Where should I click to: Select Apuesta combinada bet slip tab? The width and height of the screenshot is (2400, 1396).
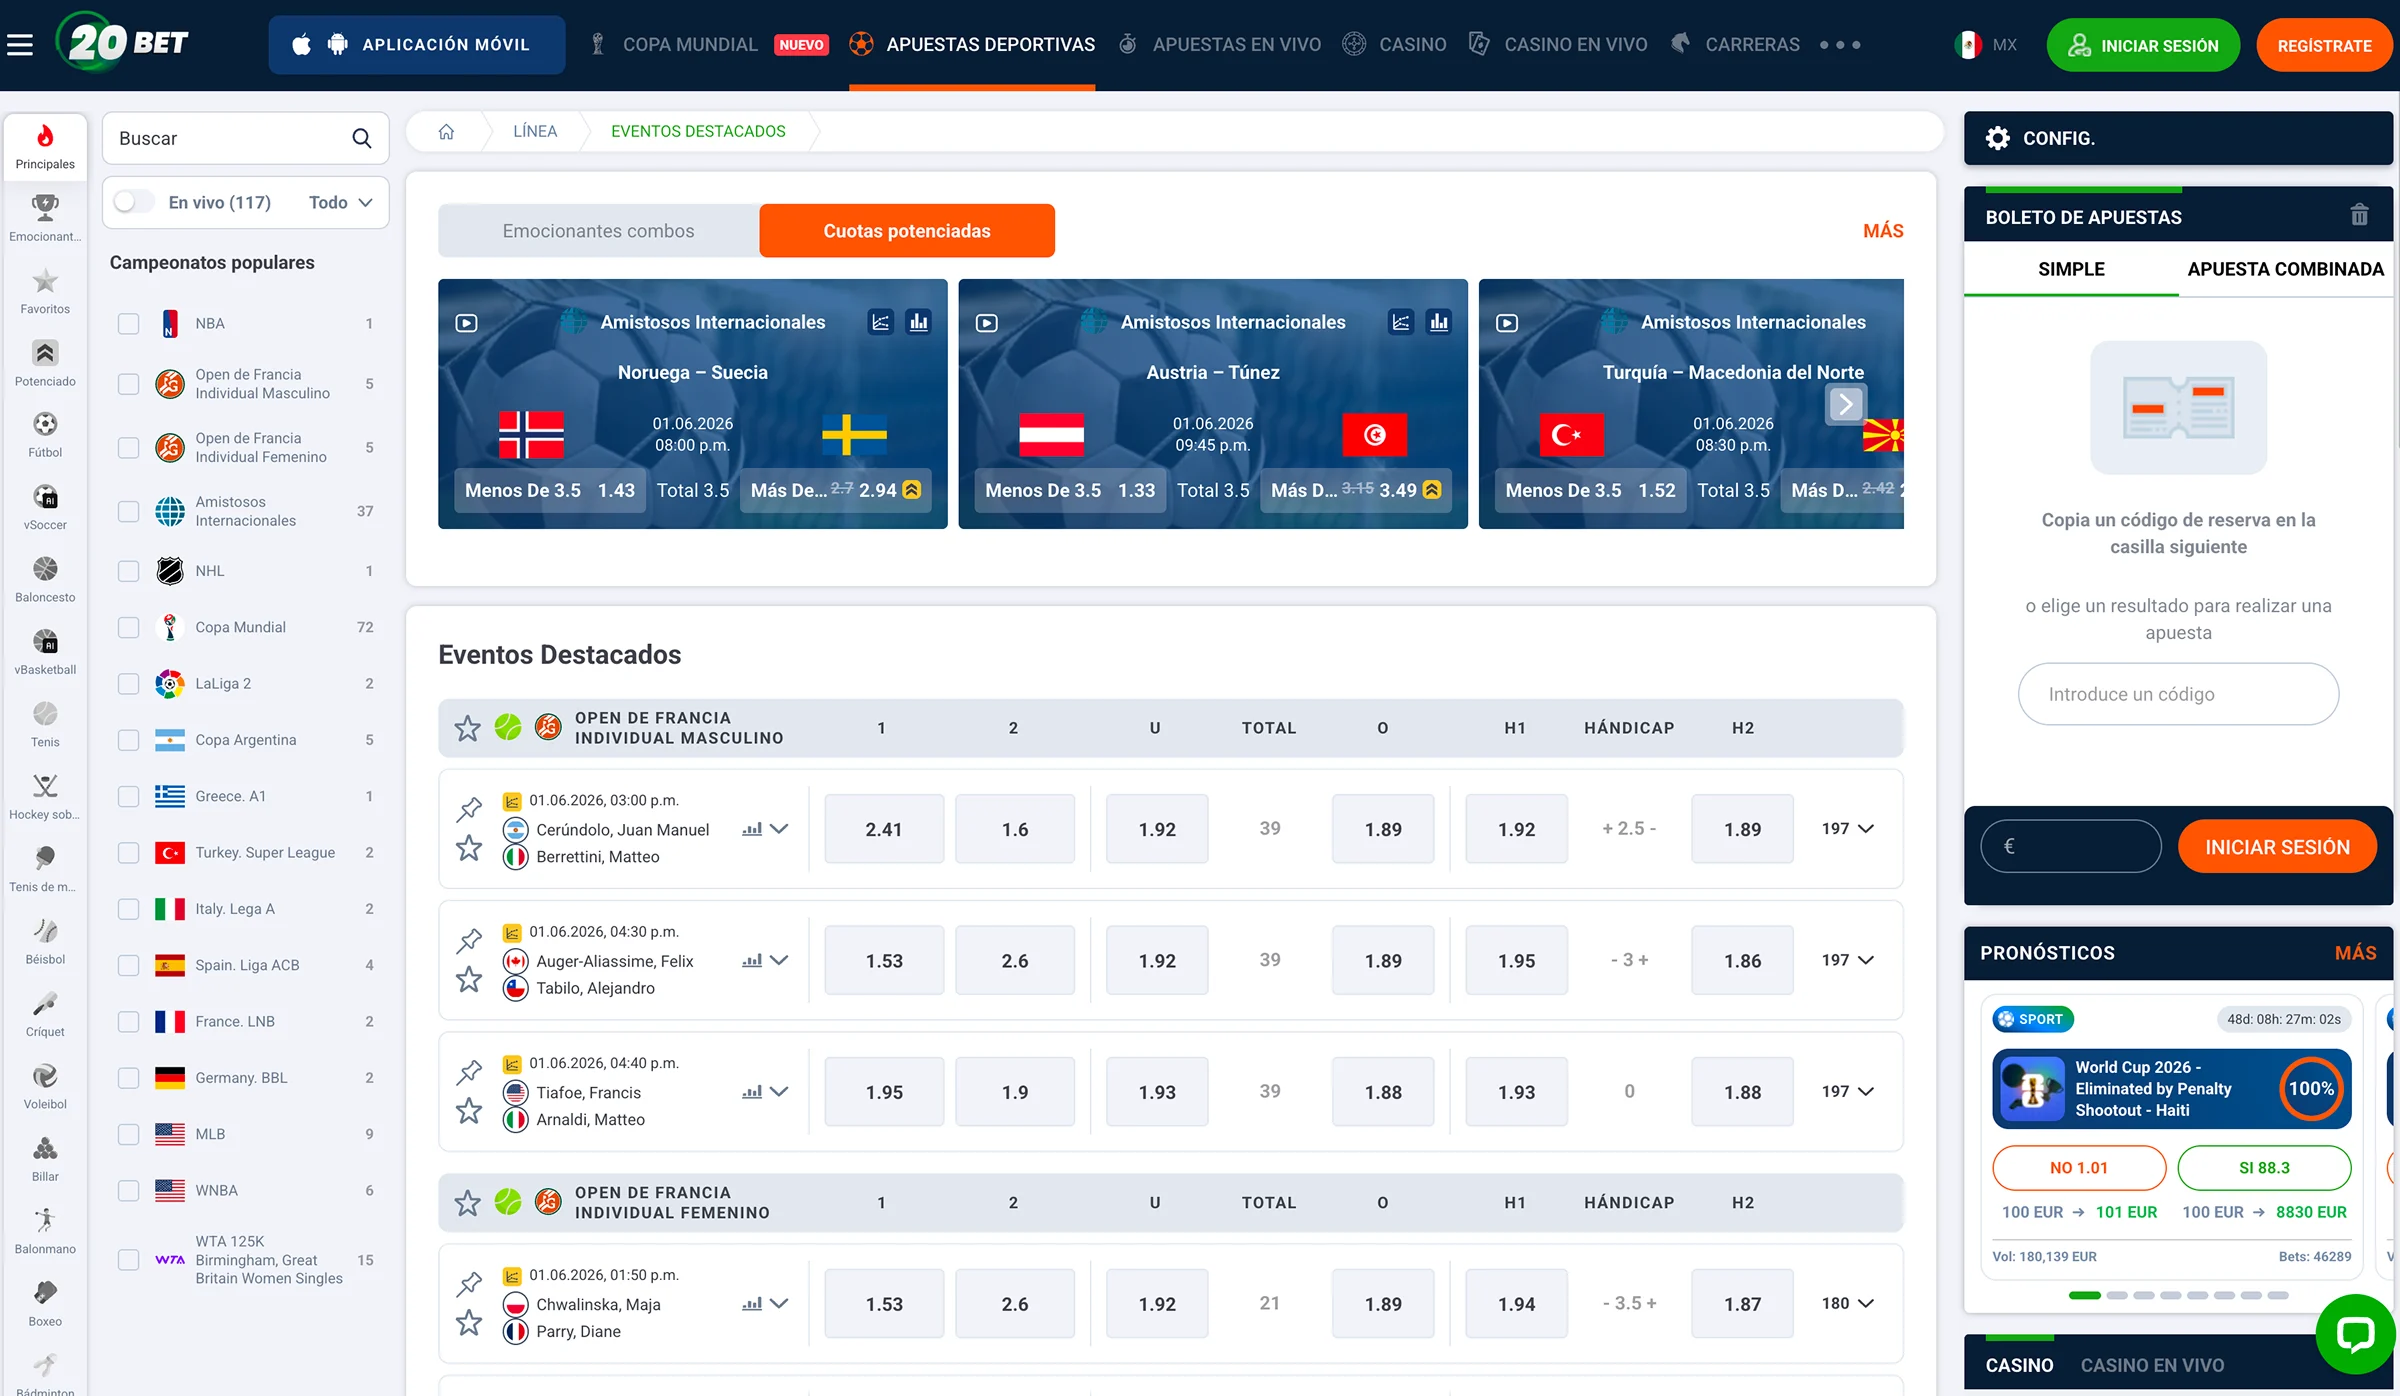pos(2285,269)
